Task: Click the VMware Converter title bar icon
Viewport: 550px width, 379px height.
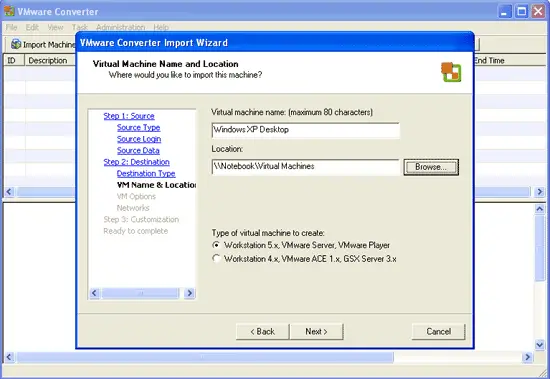Action: pyautogui.click(x=9, y=11)
